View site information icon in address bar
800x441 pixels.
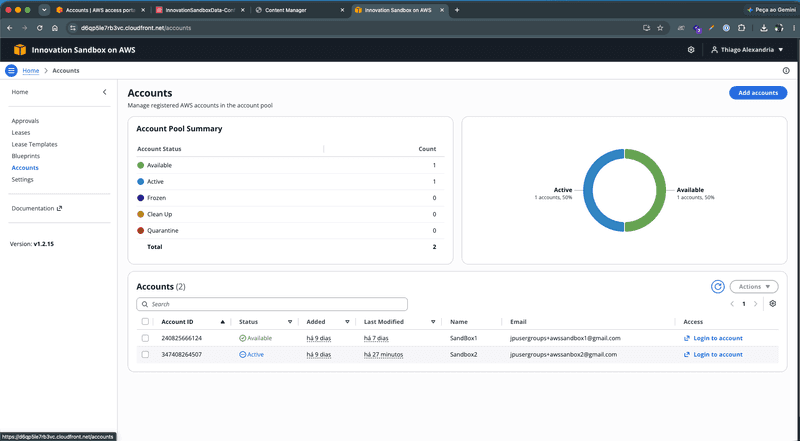point(72,28)
